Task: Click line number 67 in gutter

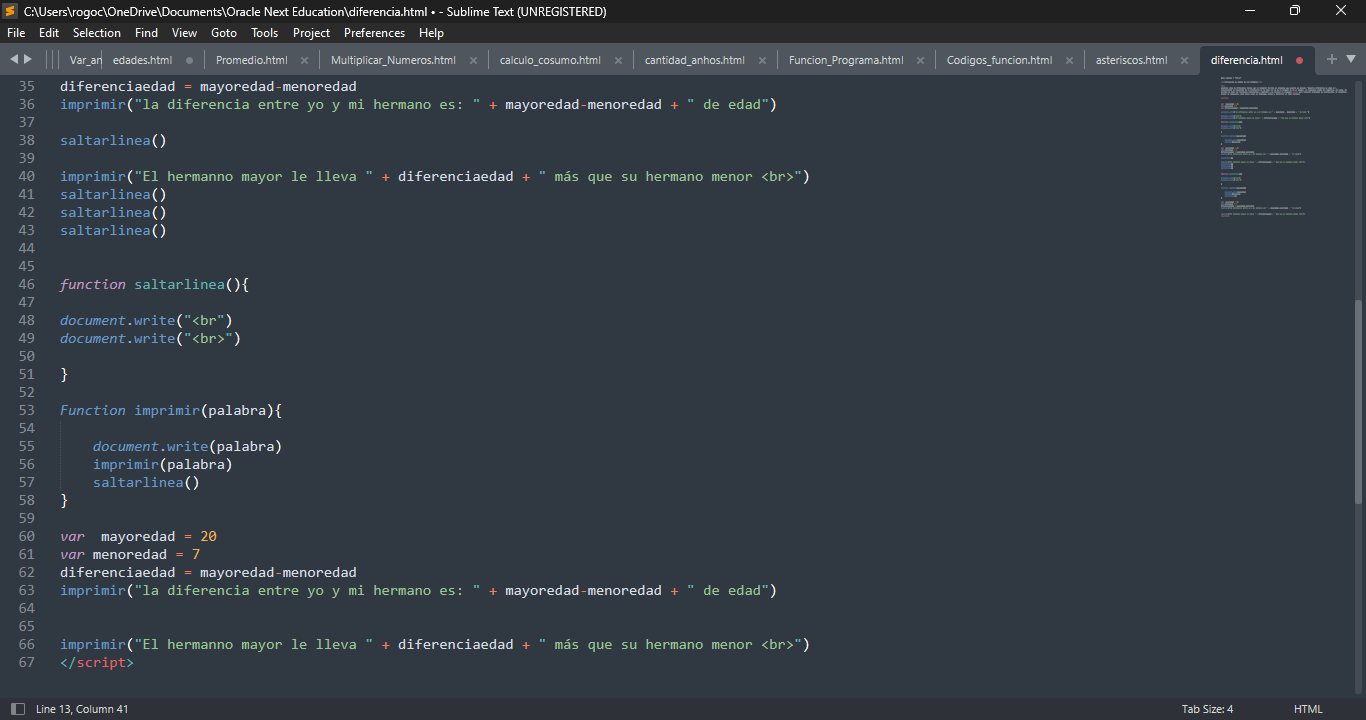Action: click(26, 662)
